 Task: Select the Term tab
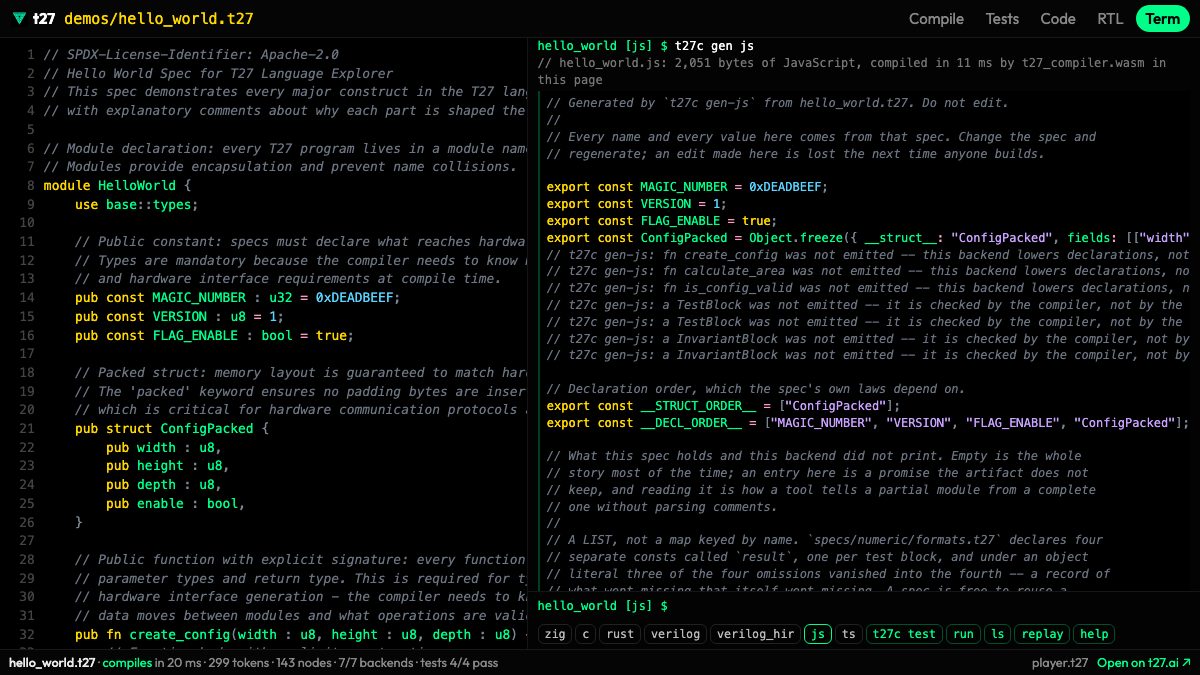[x=1162, y=19]
